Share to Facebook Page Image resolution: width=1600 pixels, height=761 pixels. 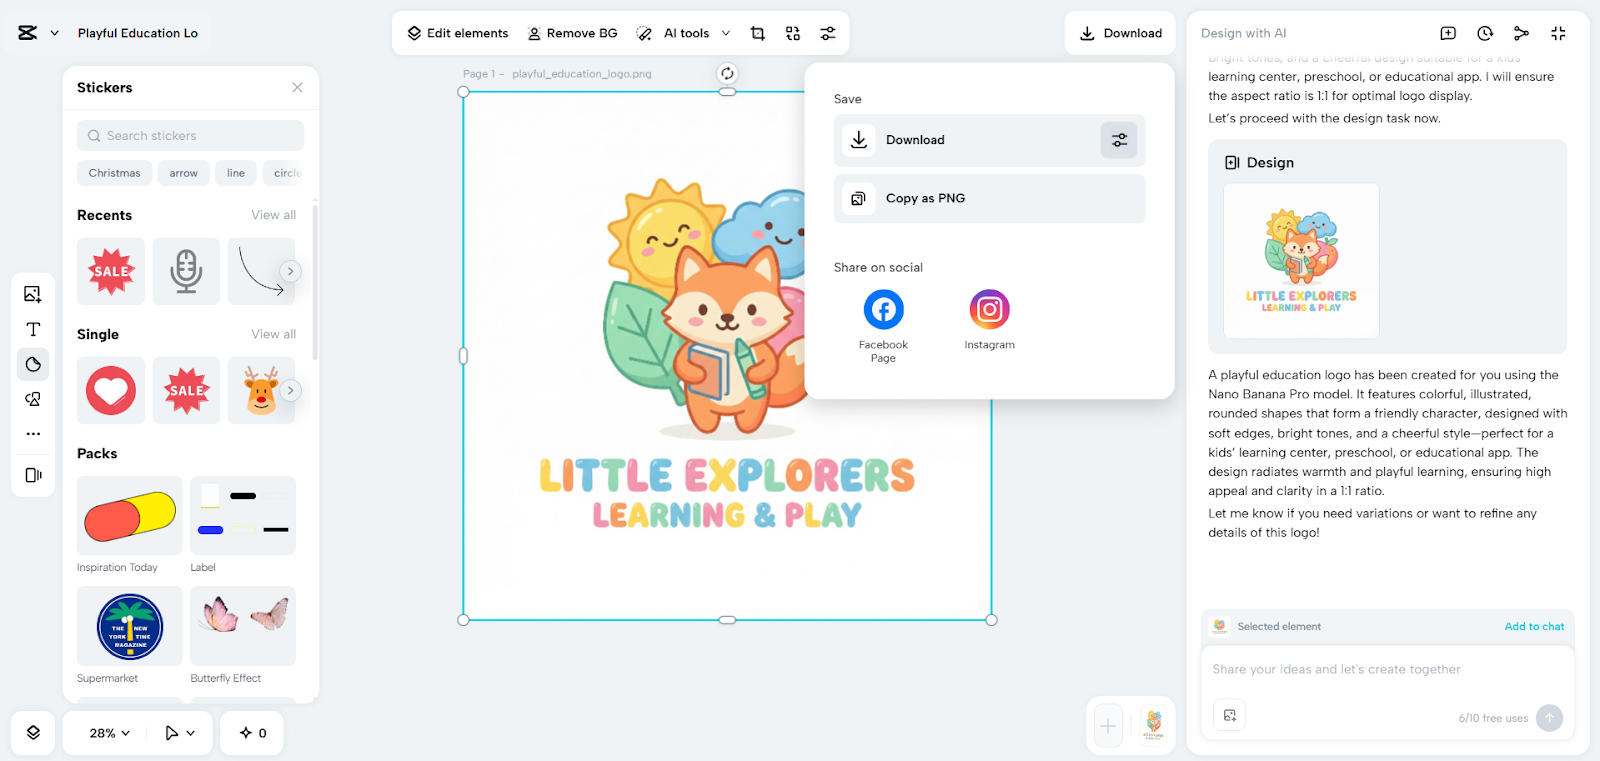tap(883, 310)
